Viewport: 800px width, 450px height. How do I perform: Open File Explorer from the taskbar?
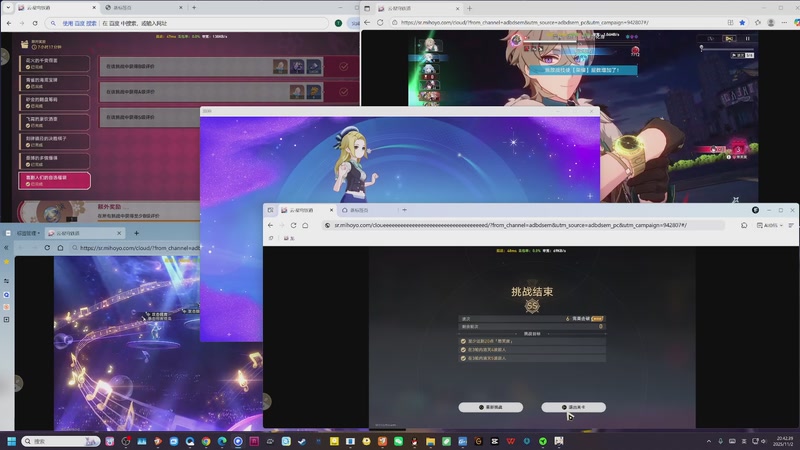pos(430,441)
